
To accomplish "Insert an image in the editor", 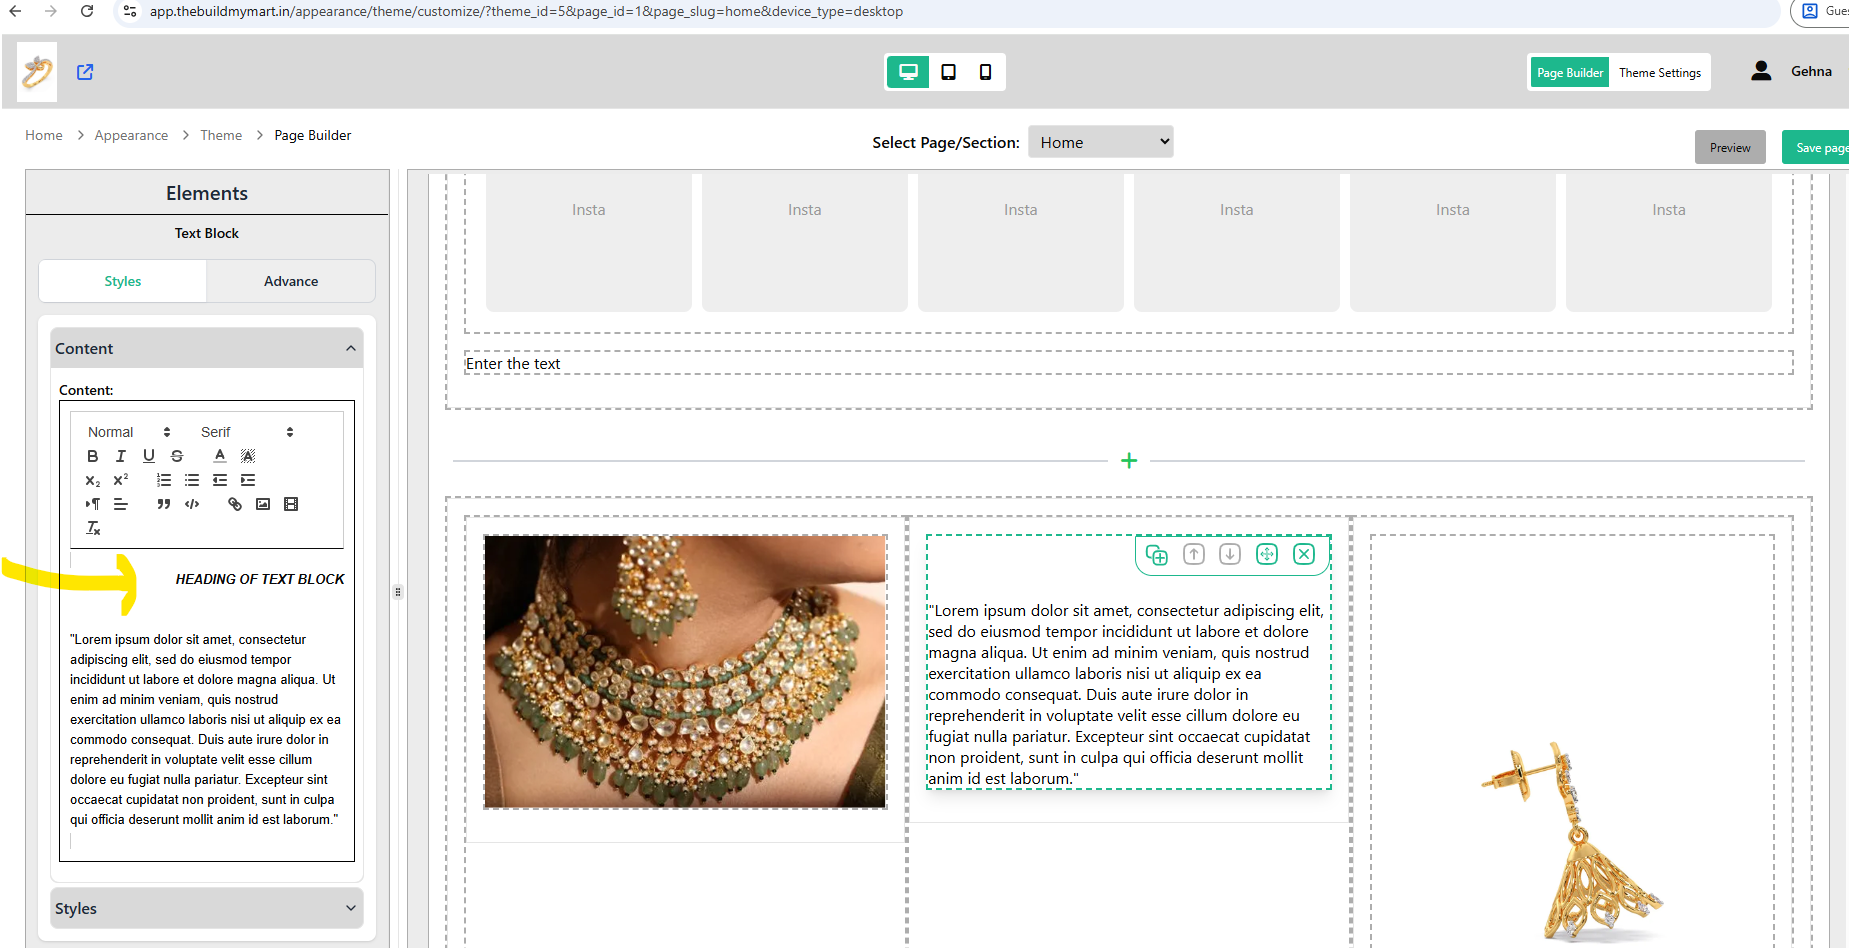I will 263,504.
